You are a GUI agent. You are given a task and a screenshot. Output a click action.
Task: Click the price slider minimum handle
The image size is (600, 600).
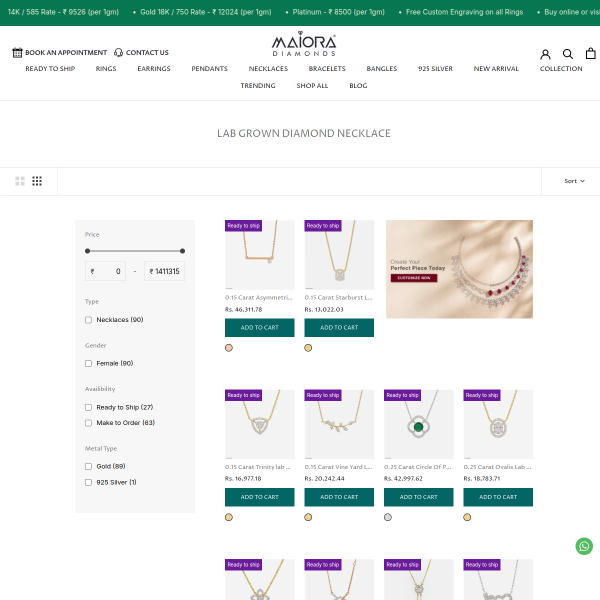[x=88, y=251]
